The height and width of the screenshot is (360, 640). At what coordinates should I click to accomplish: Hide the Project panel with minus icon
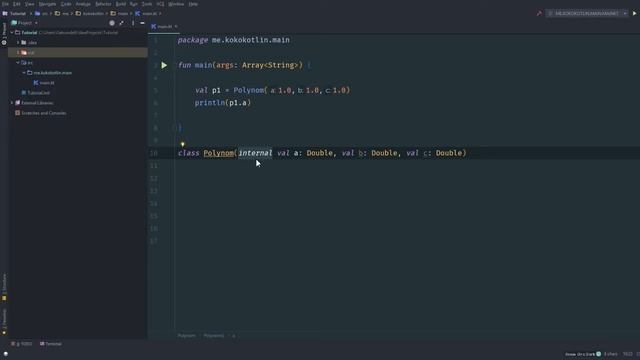[x=142, y=23]
